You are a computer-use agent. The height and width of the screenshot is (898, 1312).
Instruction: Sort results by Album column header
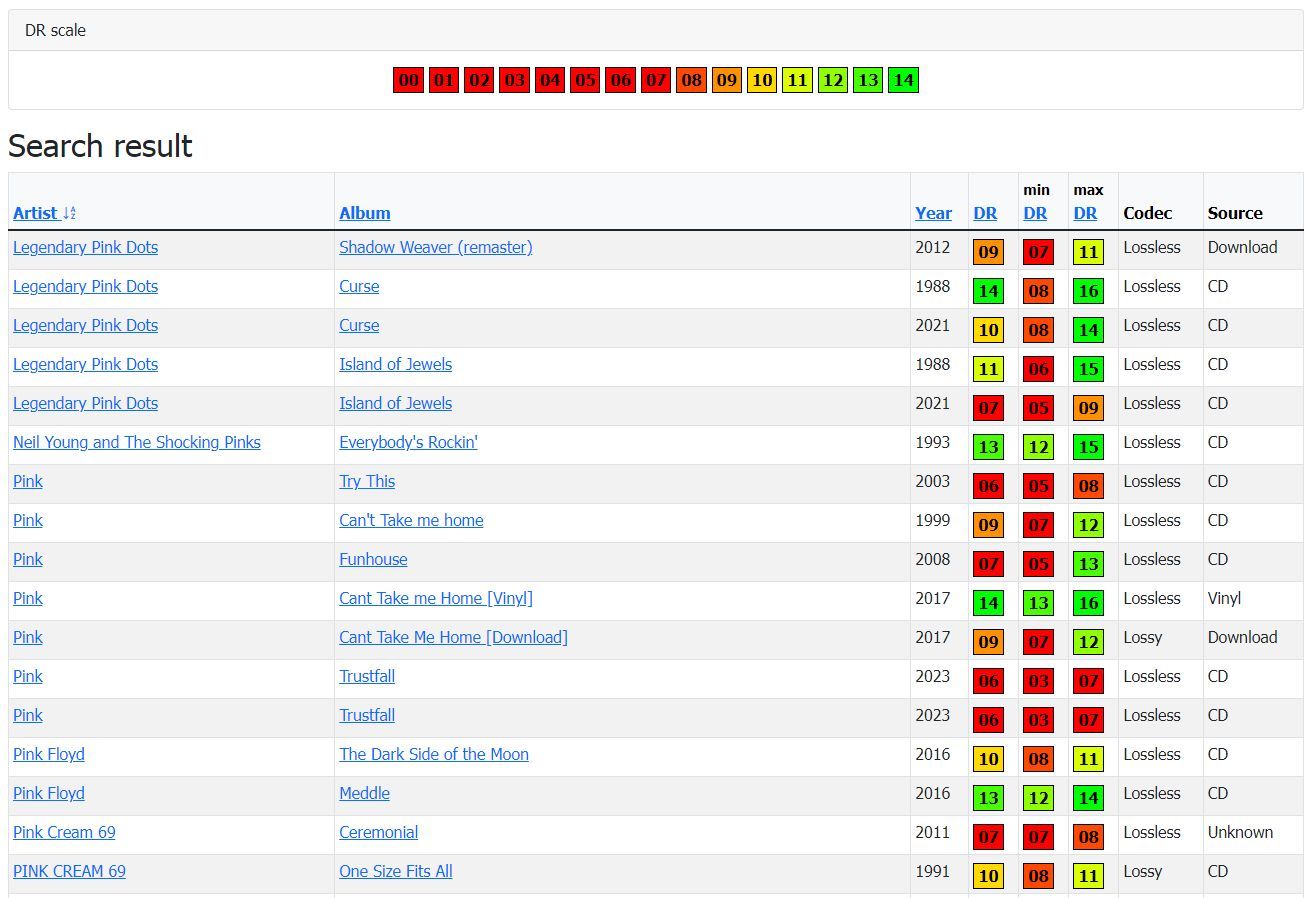[364, 213]
